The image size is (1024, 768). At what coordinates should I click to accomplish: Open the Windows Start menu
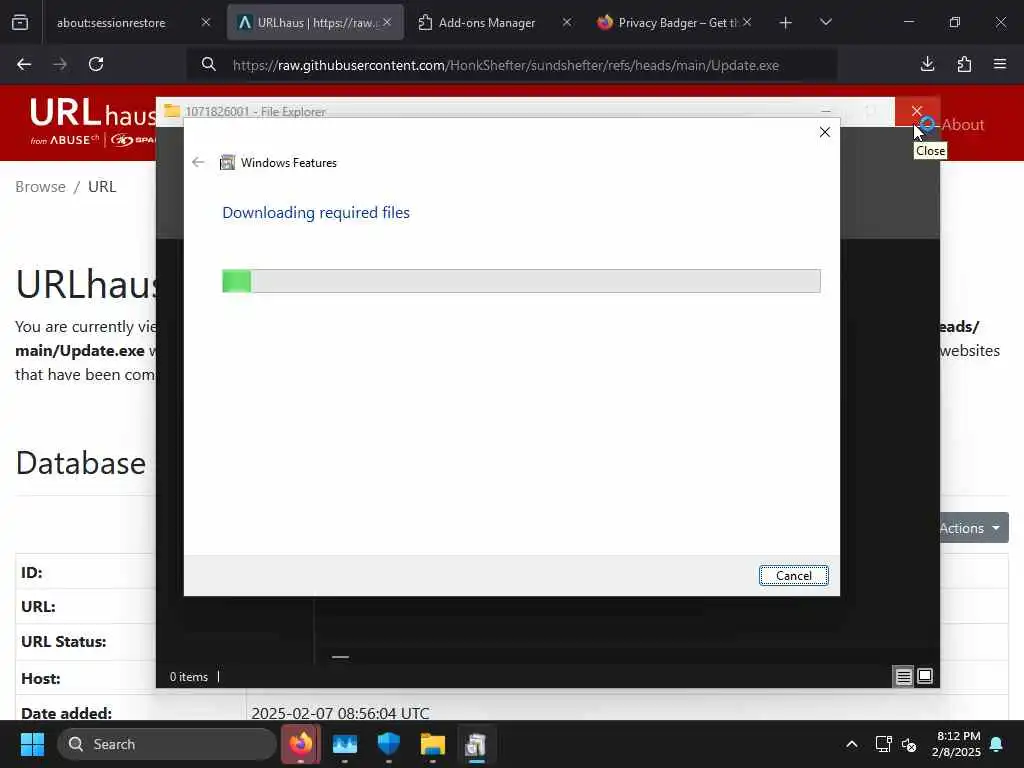pyautogui.click(x=32, y=744)
